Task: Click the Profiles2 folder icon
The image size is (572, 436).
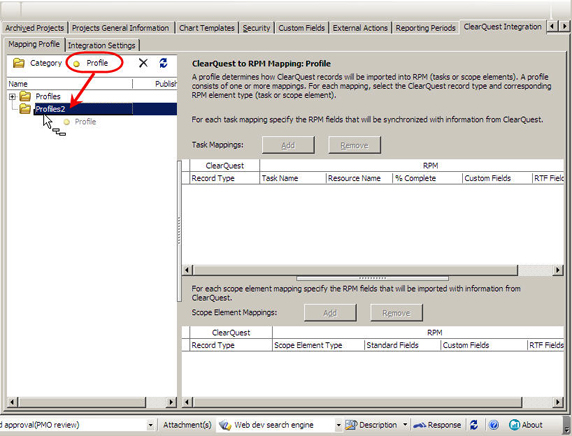Action: pyautogui.click(x=25, y=109)
